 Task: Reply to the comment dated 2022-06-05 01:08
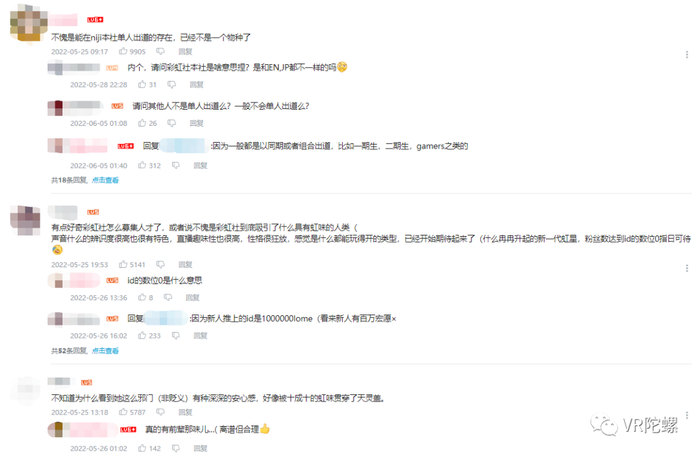coord(196,123)
